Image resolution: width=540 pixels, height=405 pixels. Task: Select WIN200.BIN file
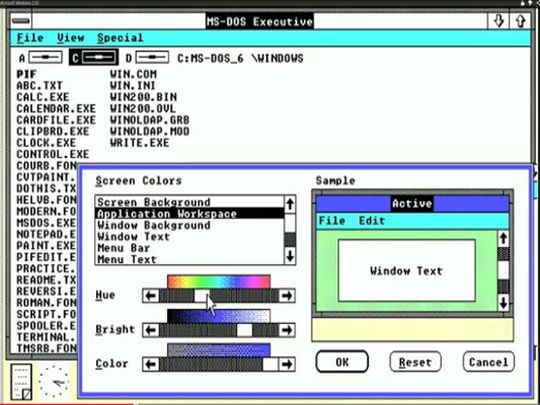[x=143, y=97]
